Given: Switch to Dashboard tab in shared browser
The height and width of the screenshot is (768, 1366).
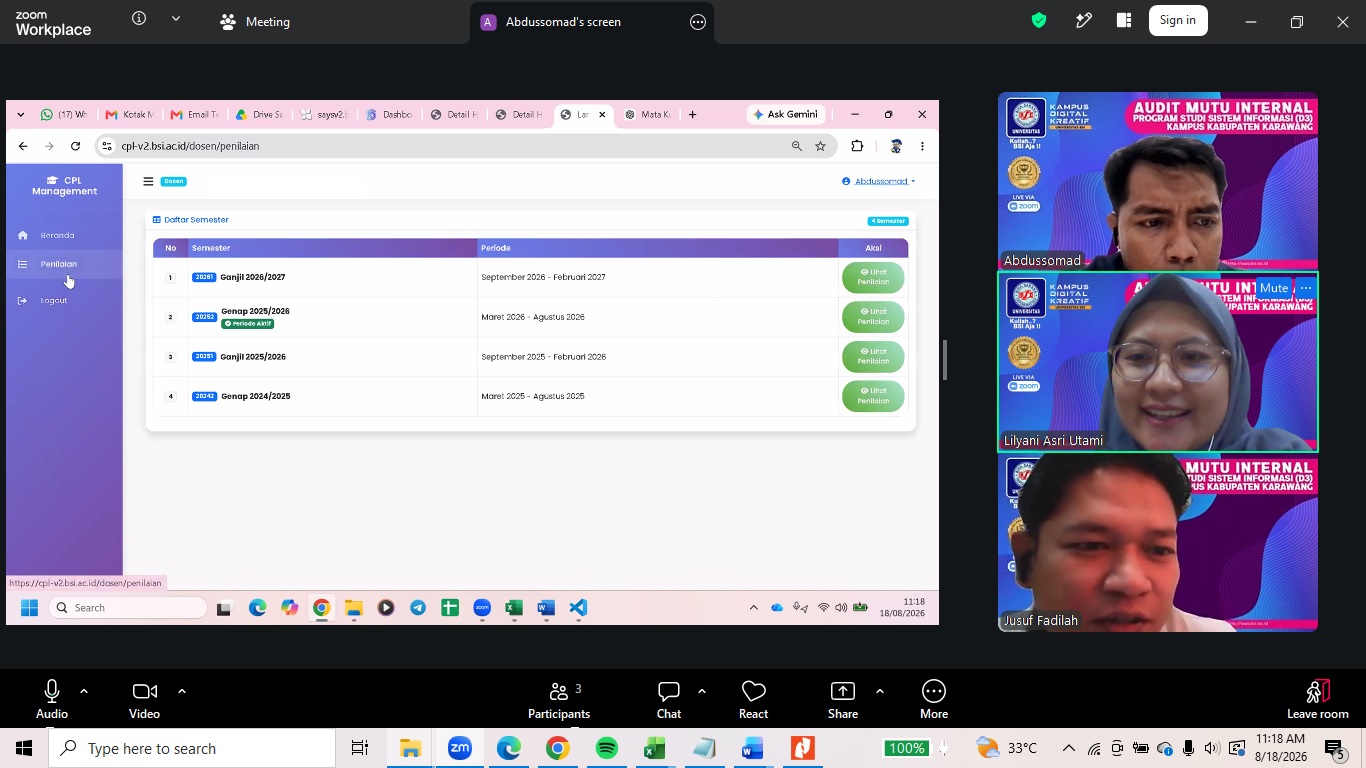Looking at the screenshot, I should click(x=389, y=115).
